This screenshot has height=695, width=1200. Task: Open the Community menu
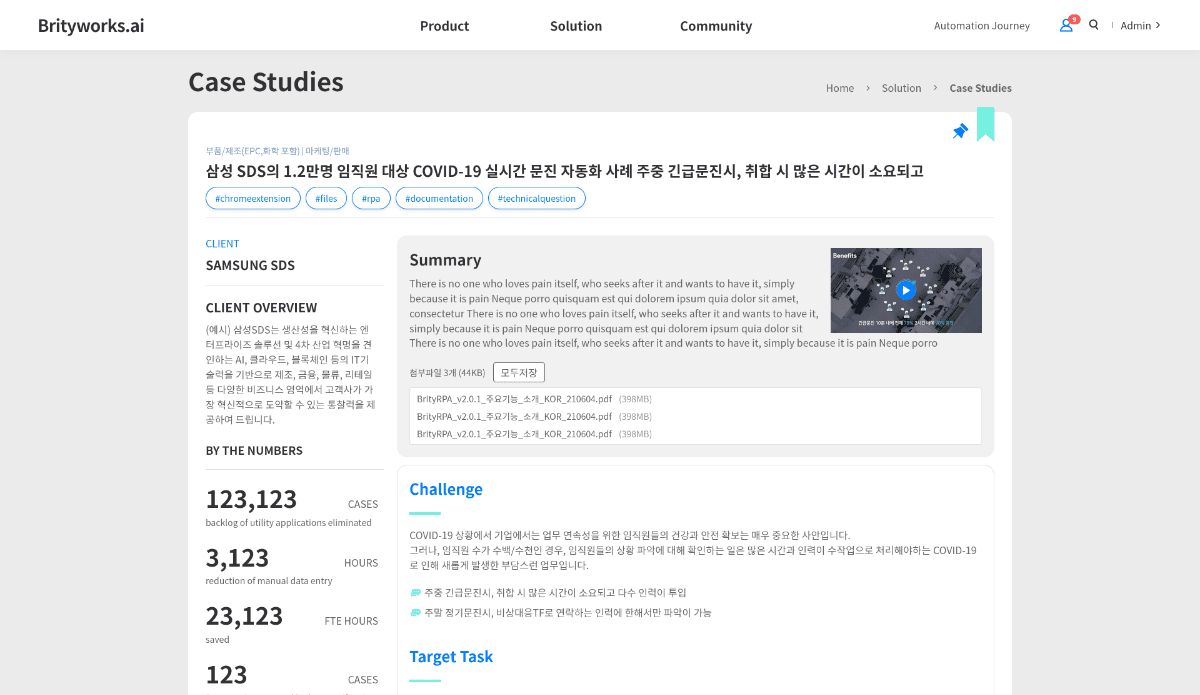point(716,26)
